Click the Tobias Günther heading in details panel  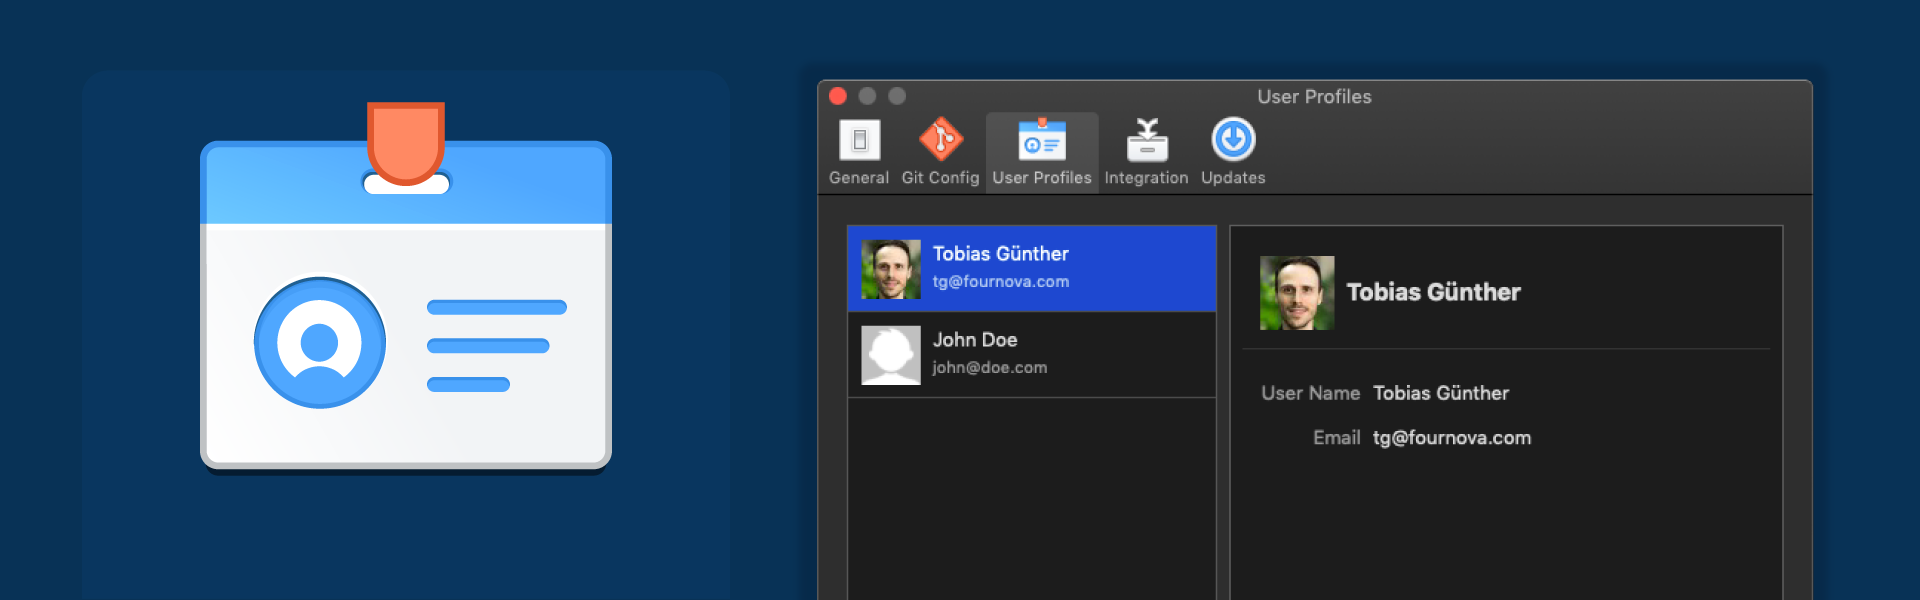(x=1433, y=292)
